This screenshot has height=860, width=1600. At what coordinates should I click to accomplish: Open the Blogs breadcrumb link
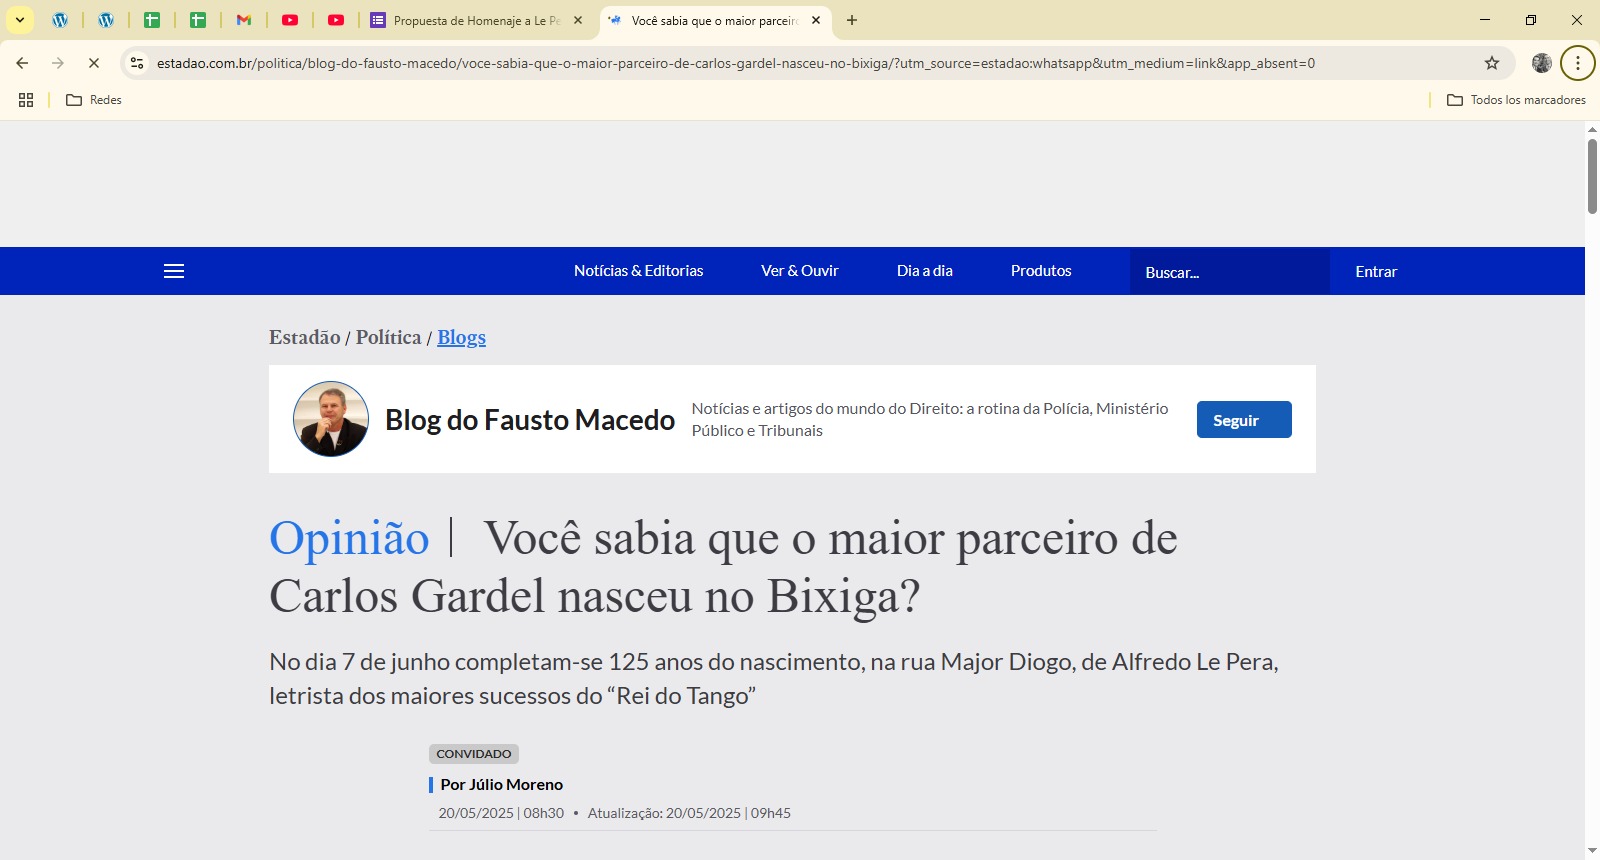[x=461, y=337]
